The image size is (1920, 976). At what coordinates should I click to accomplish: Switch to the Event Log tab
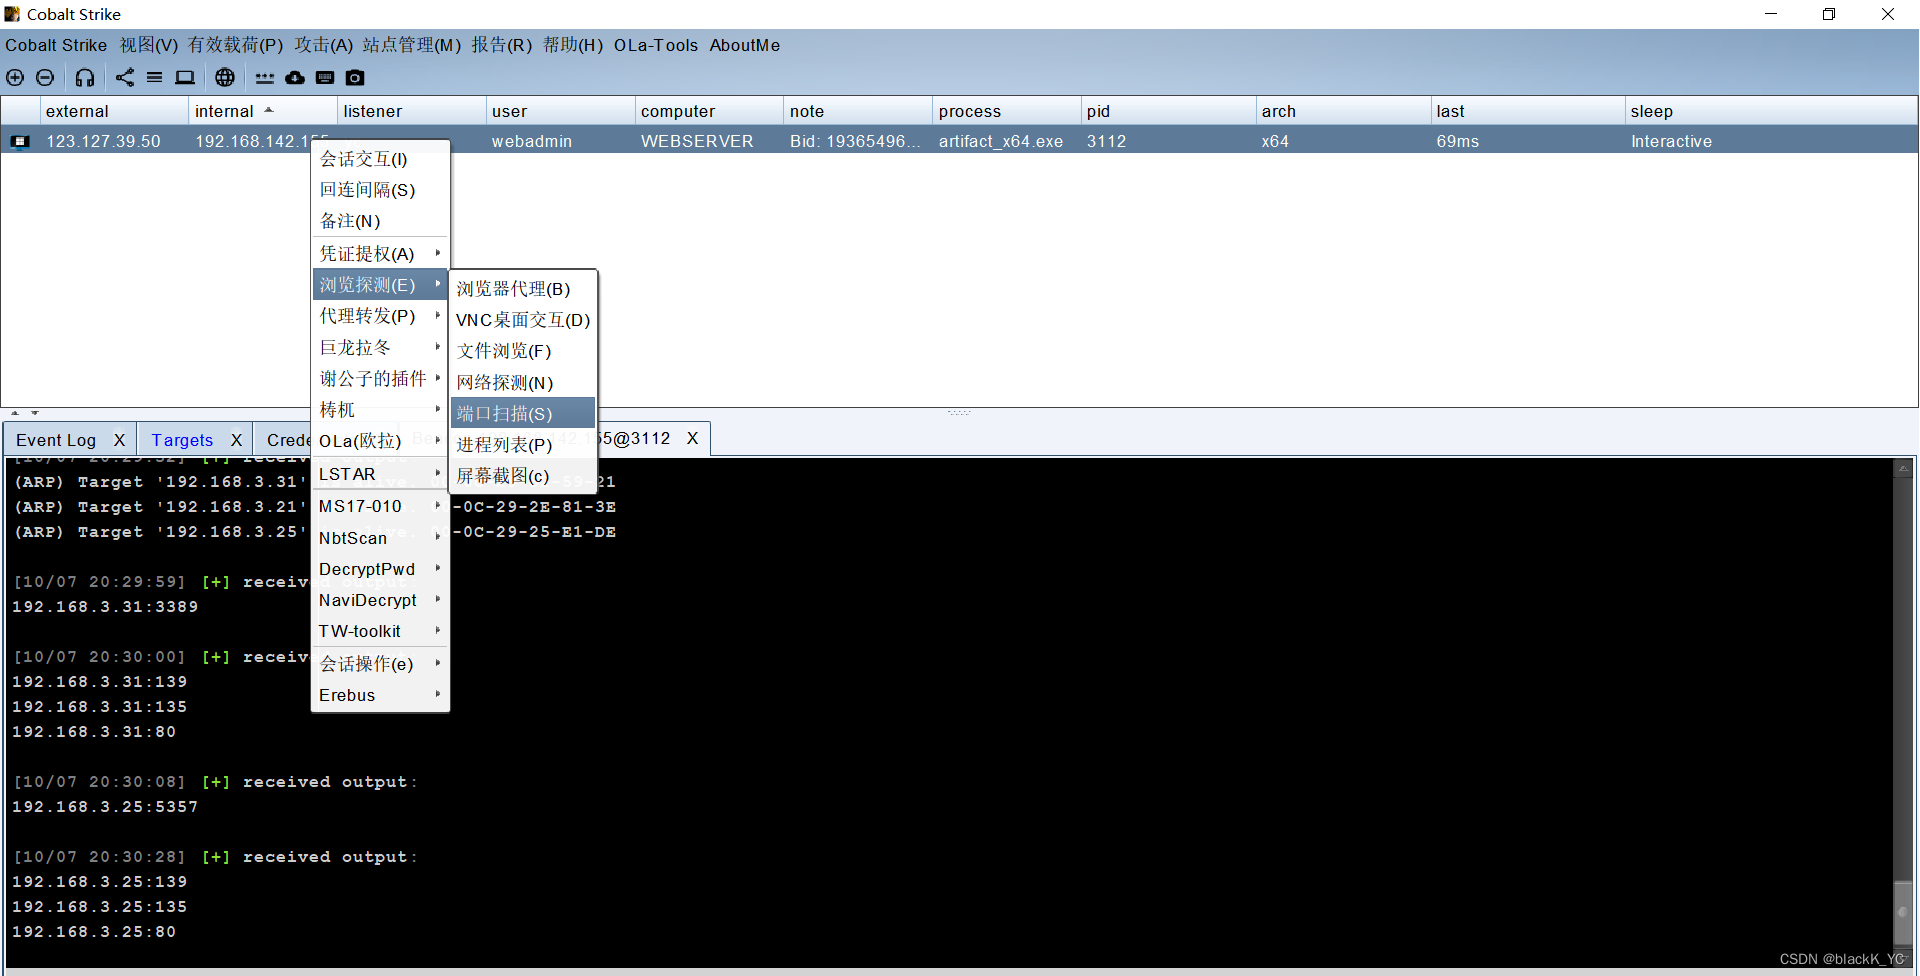tap(55, 439)
